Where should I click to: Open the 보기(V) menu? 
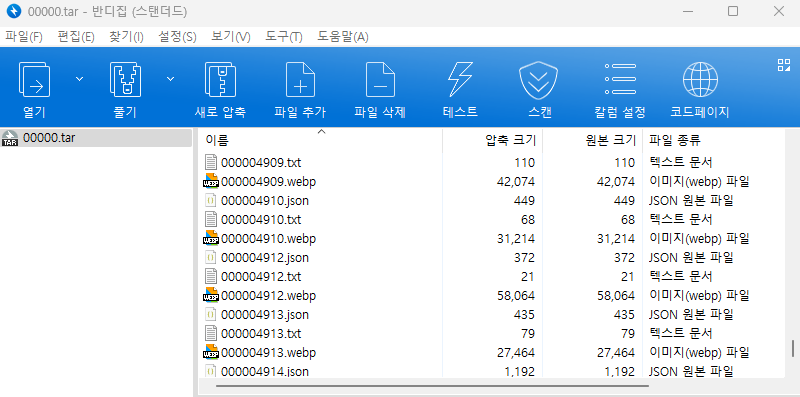coord(231,37)
